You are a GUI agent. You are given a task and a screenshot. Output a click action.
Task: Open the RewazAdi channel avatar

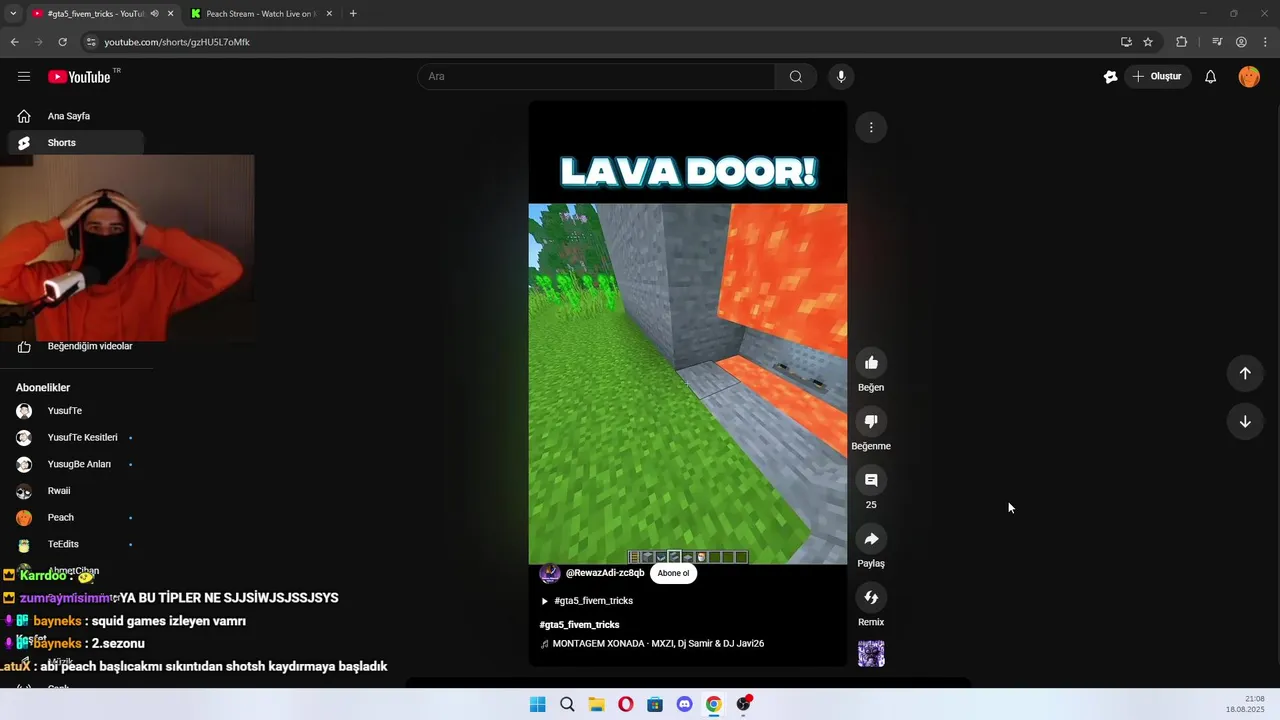coord(550,573)
